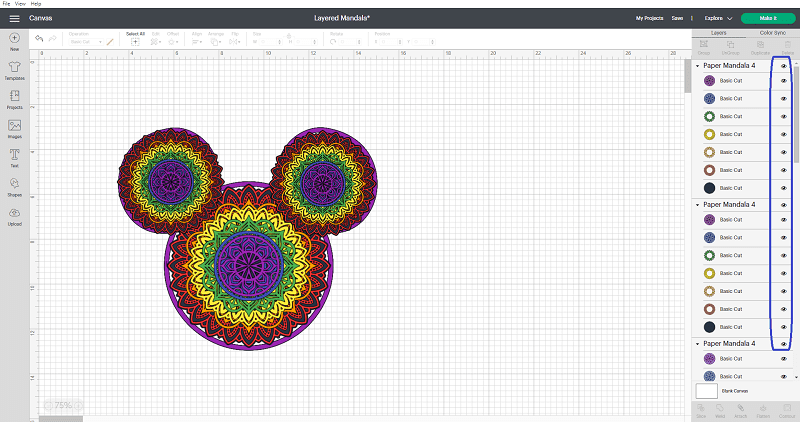Click the green Make It button
The image size is (800, 422).
[x=768, y=18]
